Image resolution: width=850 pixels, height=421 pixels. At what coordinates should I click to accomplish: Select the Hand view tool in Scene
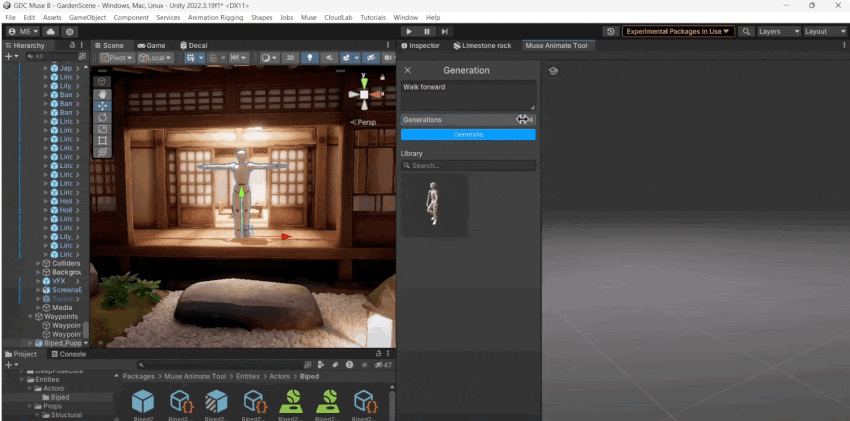102,94
